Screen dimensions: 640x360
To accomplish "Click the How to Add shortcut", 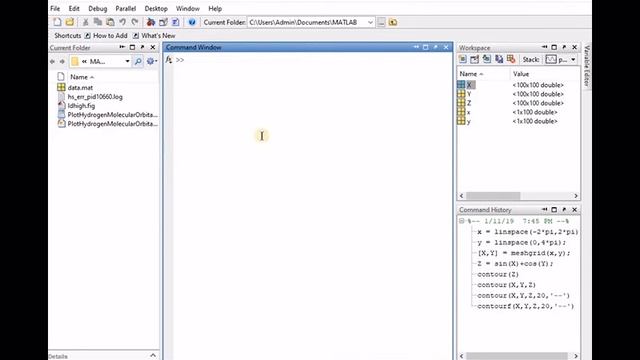I will [106, 36].
